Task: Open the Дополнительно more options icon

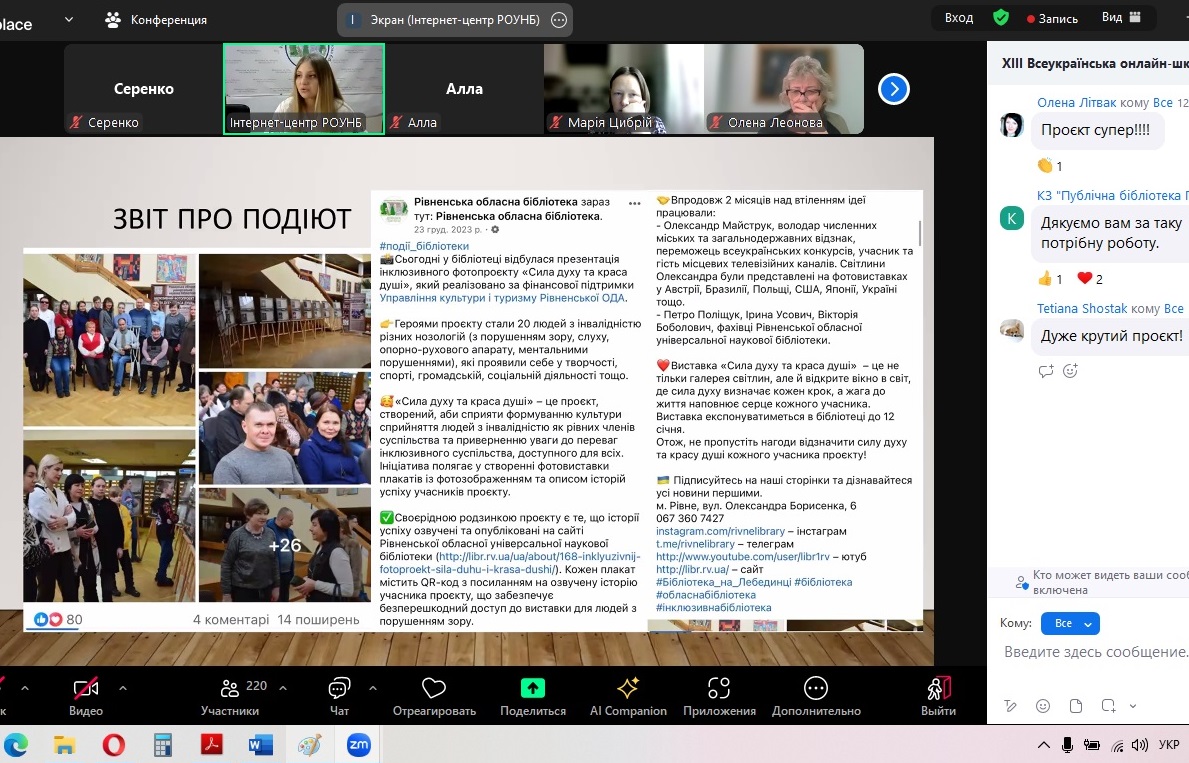Action: 816,689
